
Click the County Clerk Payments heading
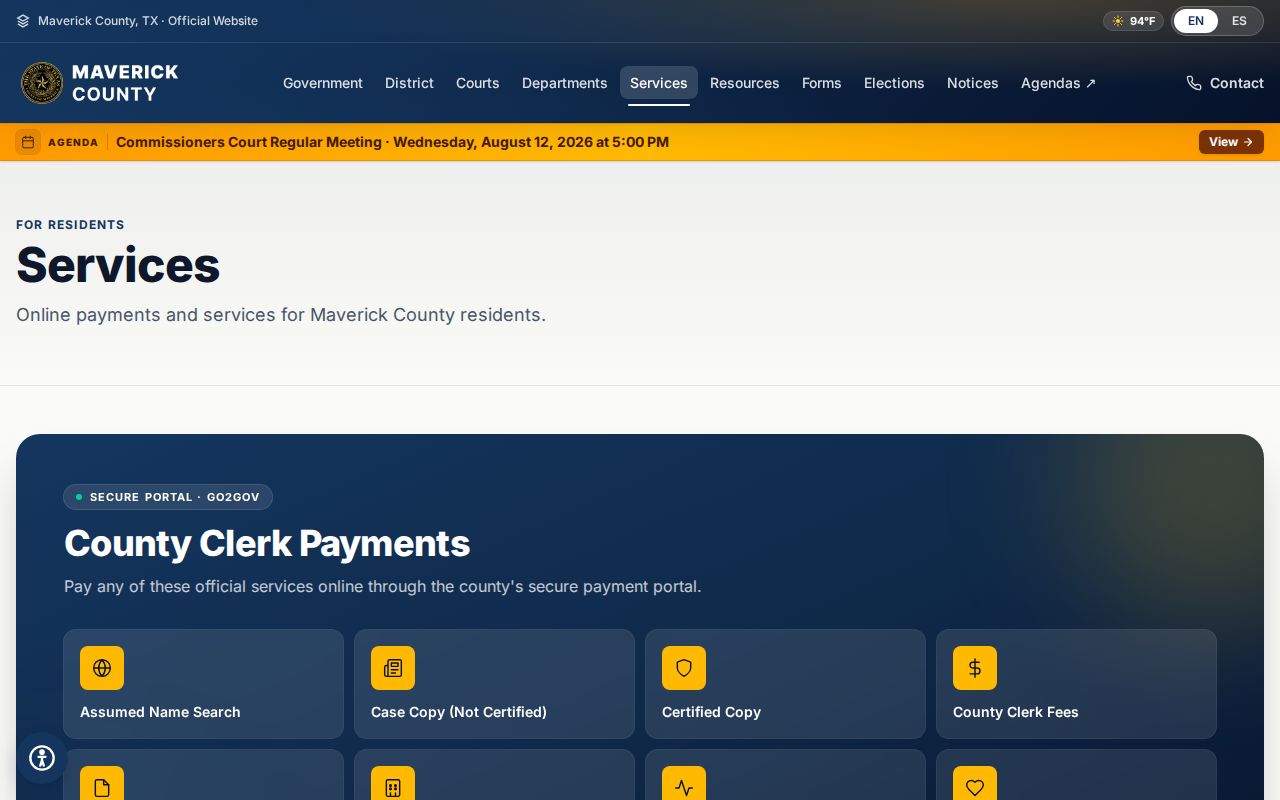click(x=267, y=544)
